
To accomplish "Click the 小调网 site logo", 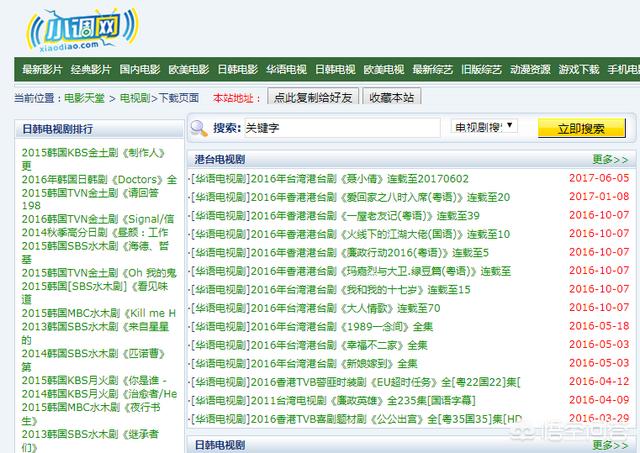I will click(x=83, y=31).
